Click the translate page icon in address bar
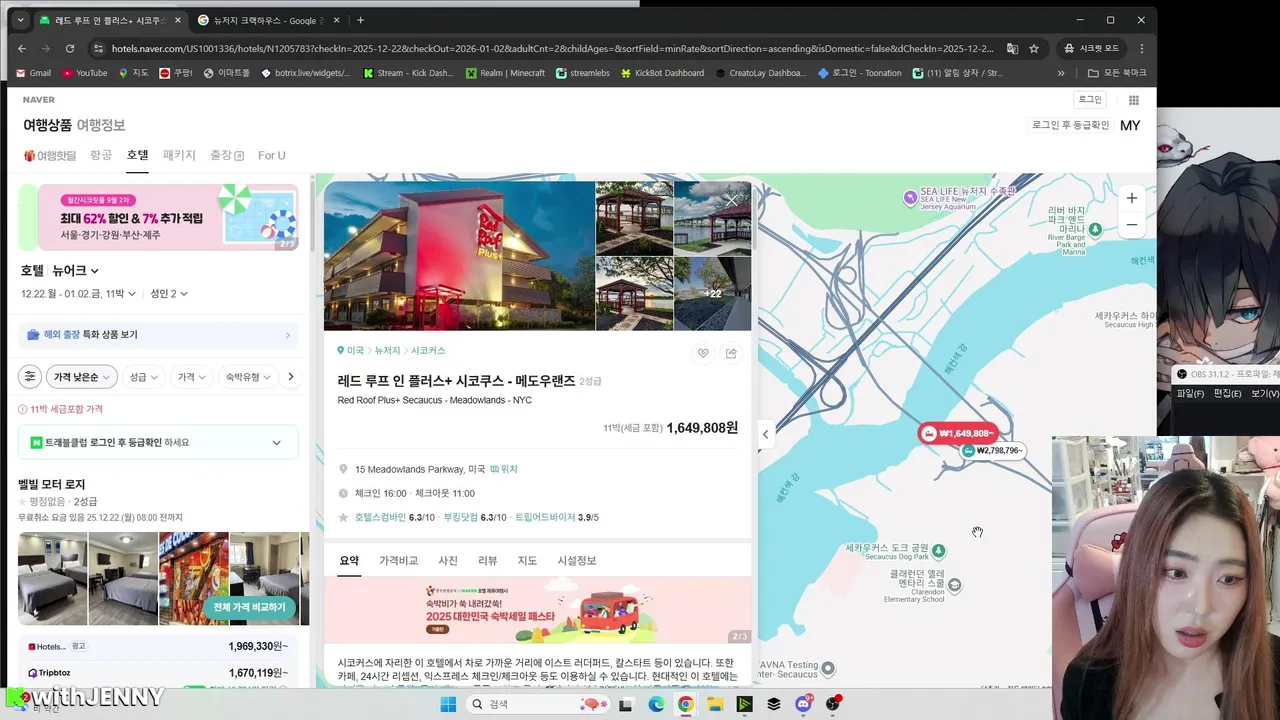Image resolution: width=1280 pixels, height=720 pixels. [1012, 48]
